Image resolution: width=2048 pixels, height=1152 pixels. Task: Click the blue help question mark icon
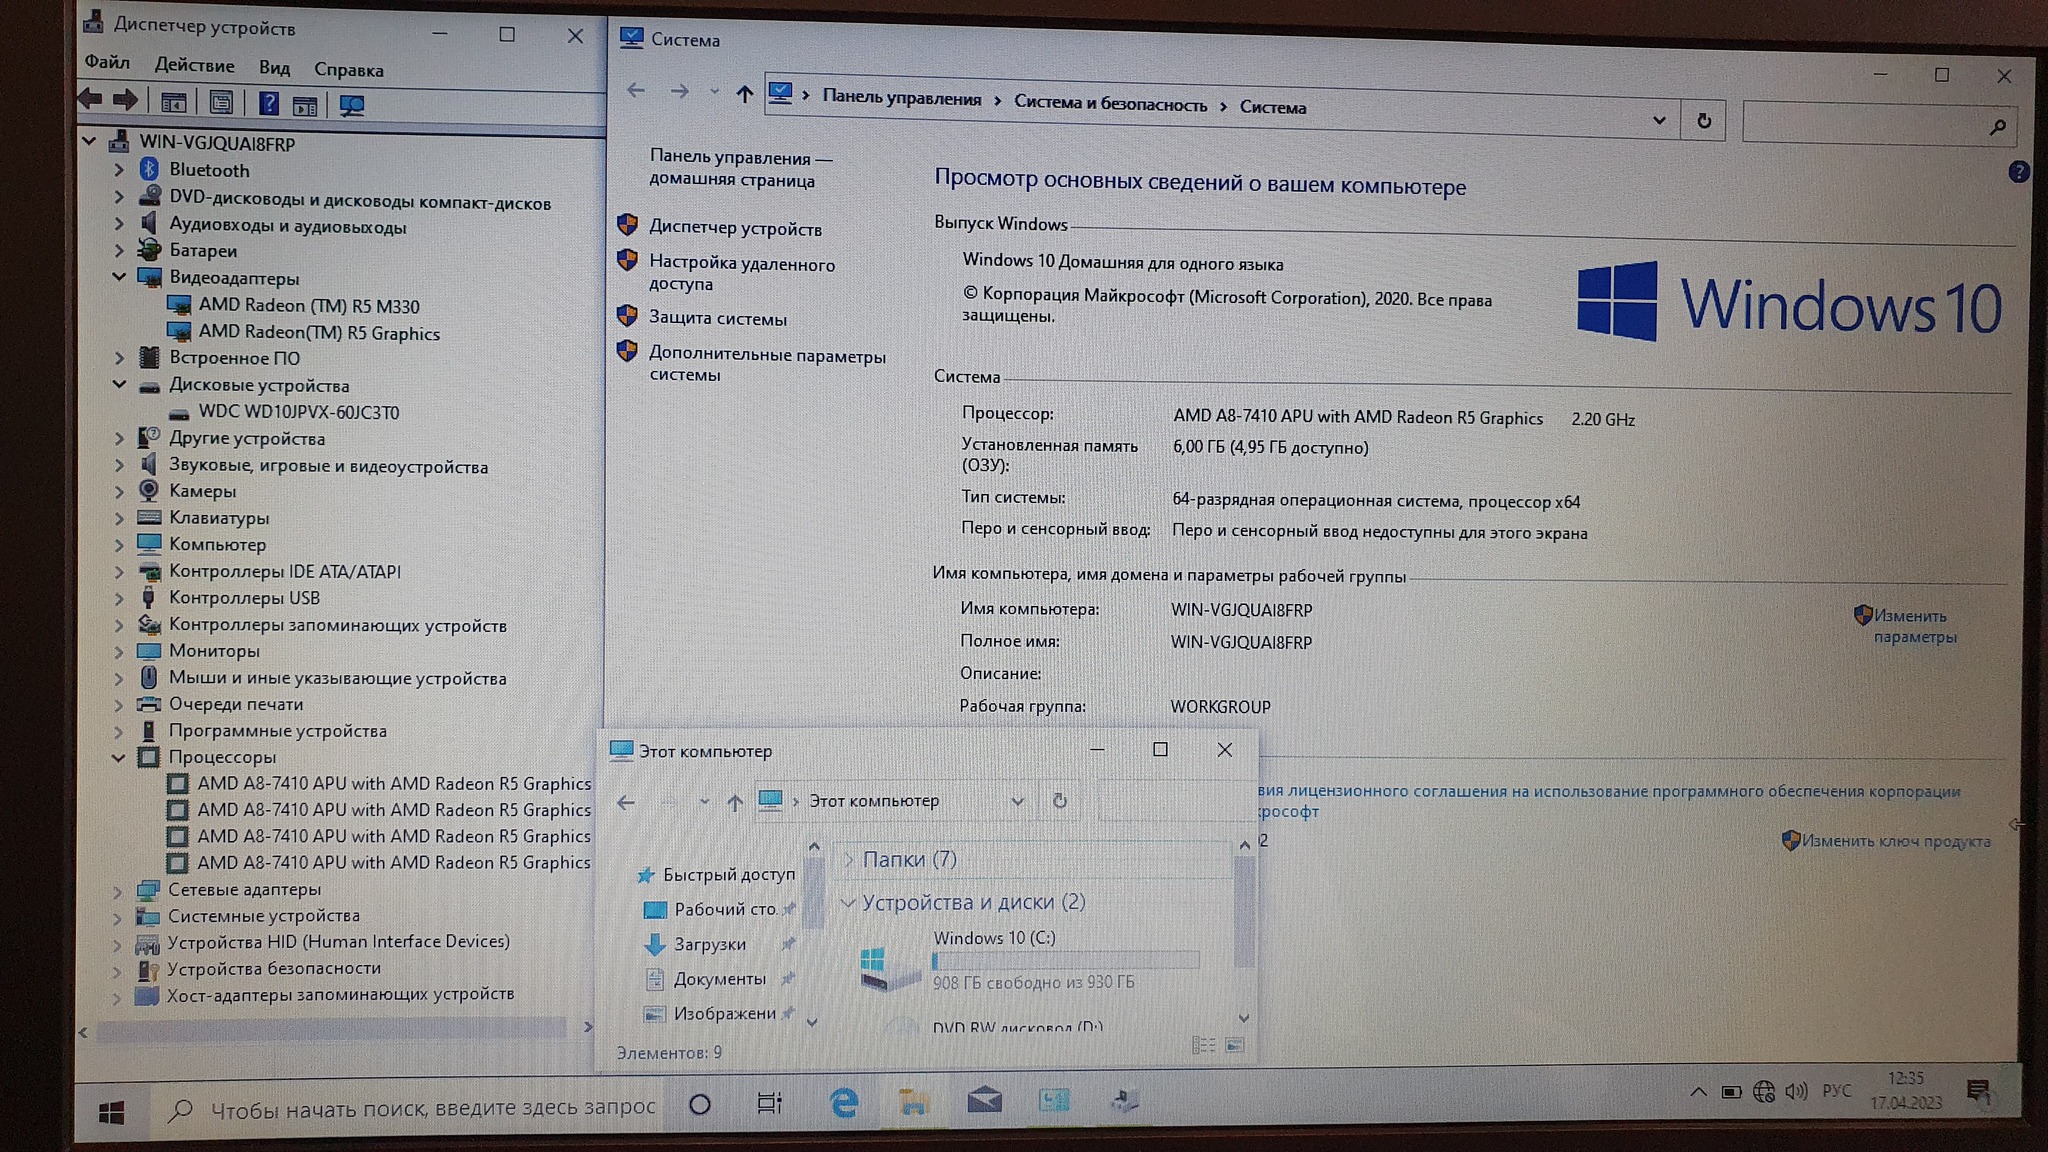pos(2017,172)
